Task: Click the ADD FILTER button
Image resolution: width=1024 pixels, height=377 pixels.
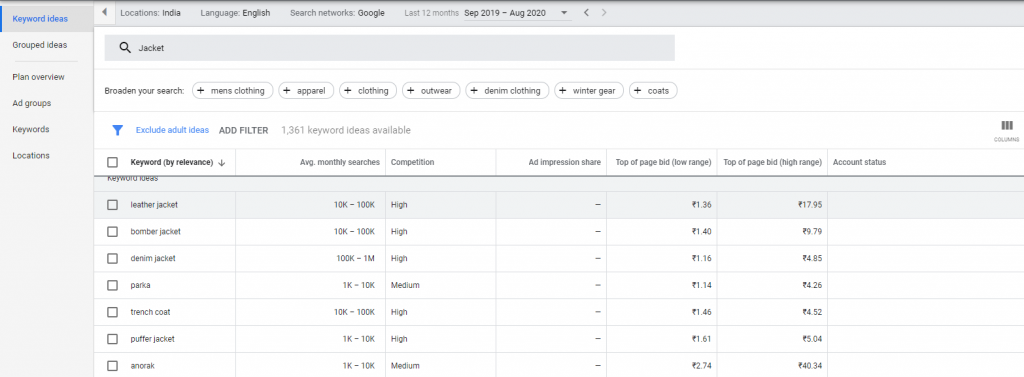Action: (x=244, y=131)
